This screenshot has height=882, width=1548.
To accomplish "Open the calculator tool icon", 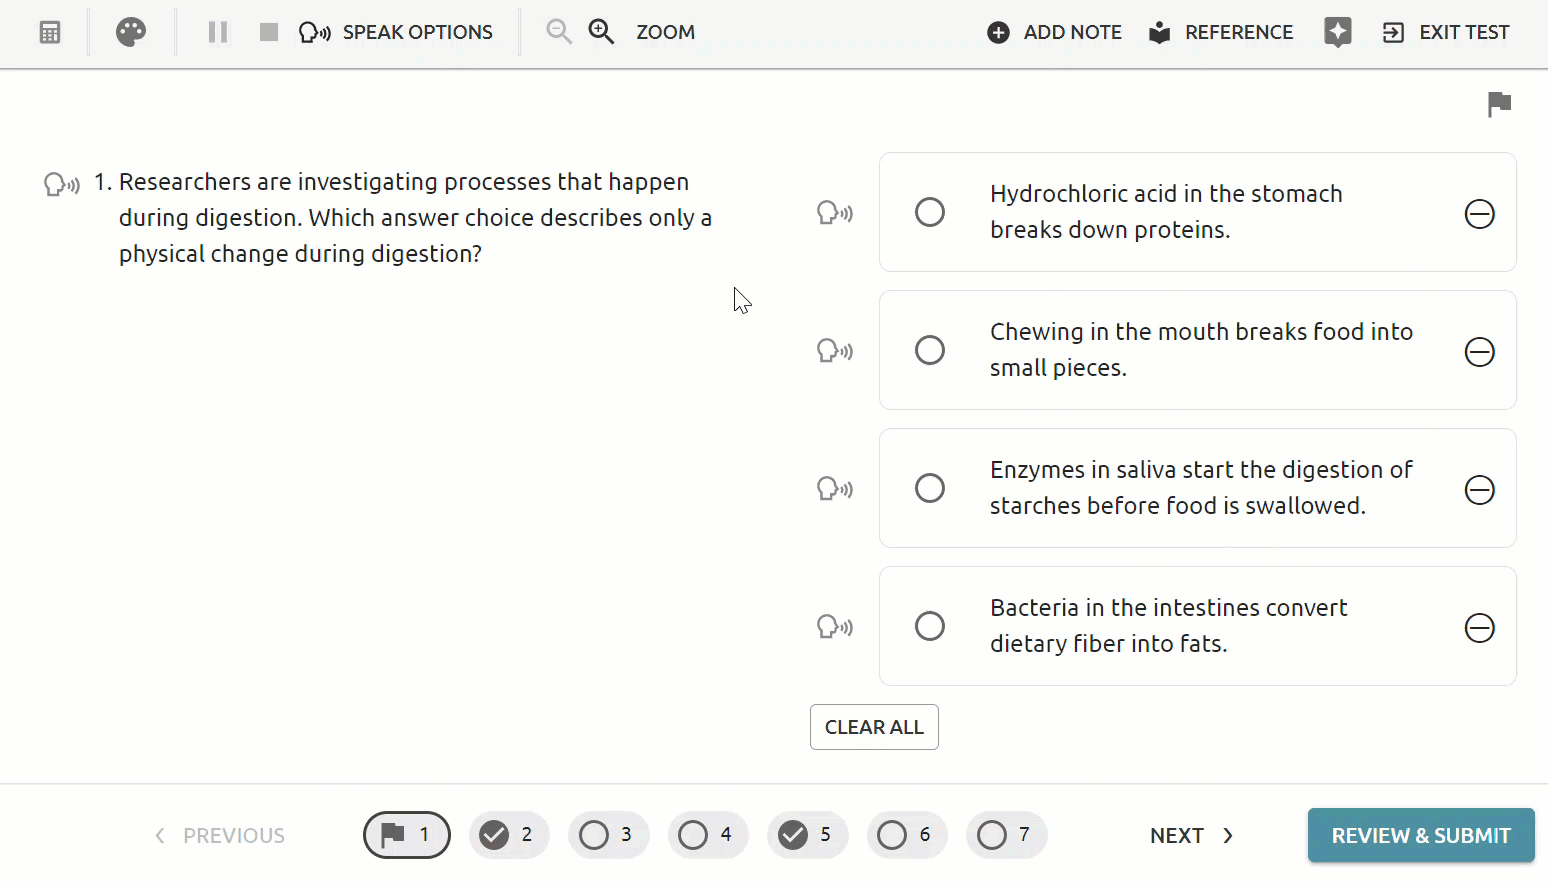I will (50, 32).
